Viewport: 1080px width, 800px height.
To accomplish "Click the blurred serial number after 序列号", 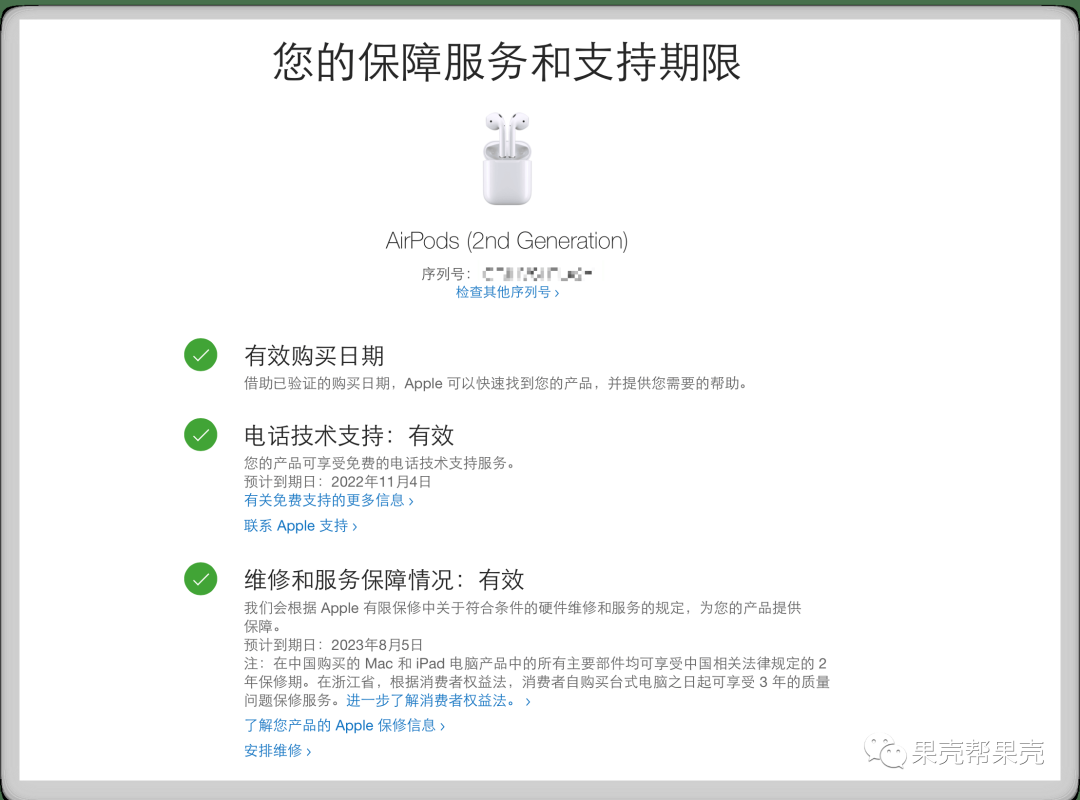I will pyautogui.click(x=537, y=274).
